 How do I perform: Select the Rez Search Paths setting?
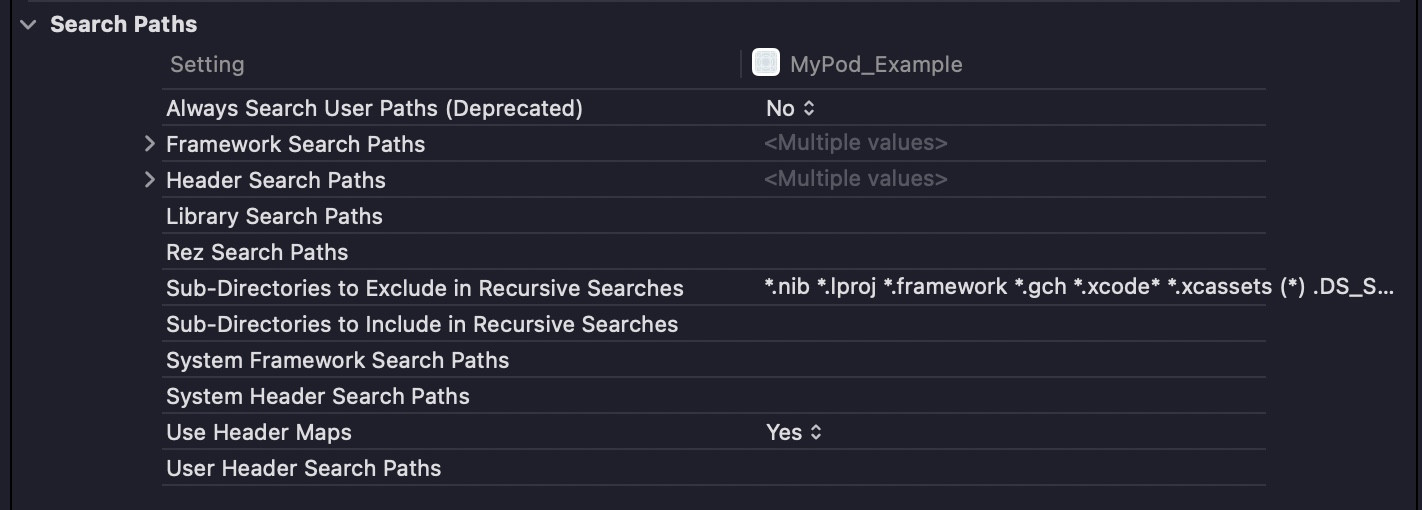[x=257, y=252]
